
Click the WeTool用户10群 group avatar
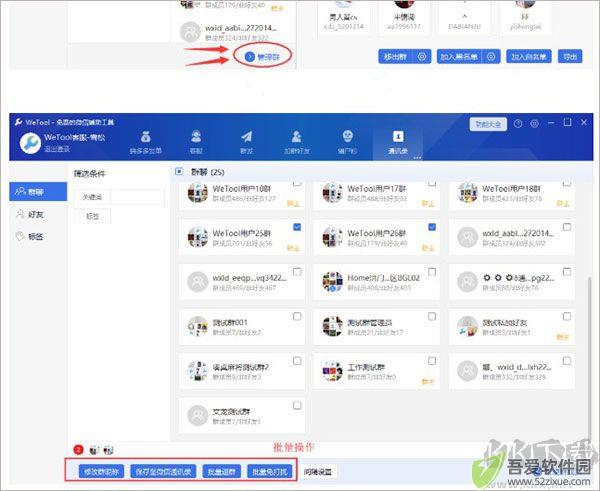(x=198, y=193)
